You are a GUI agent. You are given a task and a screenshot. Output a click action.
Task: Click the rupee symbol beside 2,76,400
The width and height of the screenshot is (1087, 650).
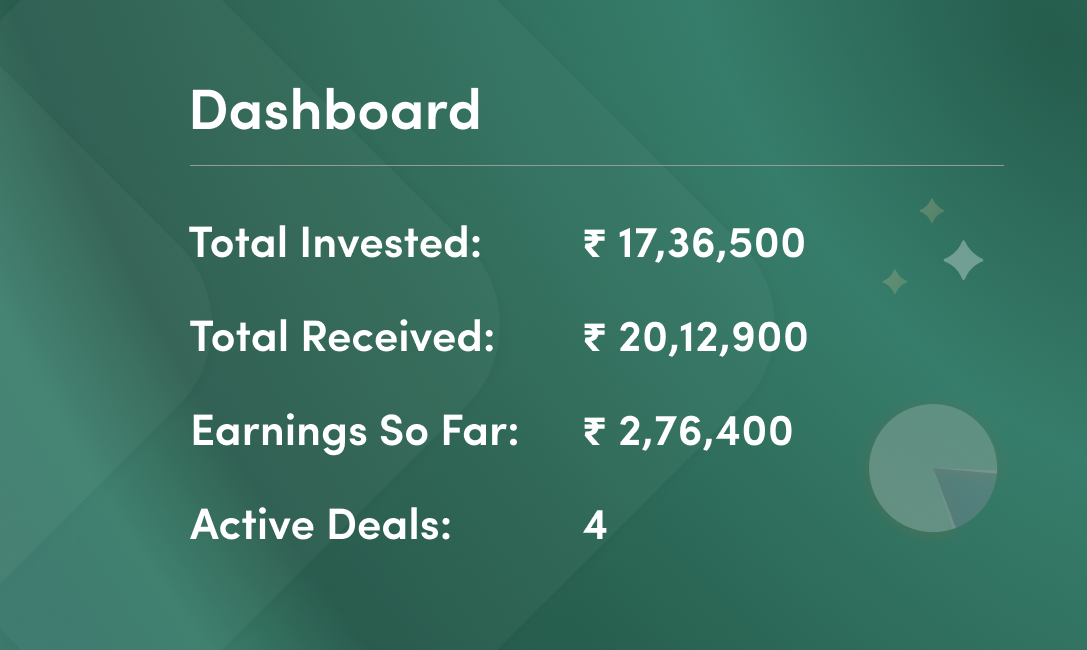(x=594, y=431)
